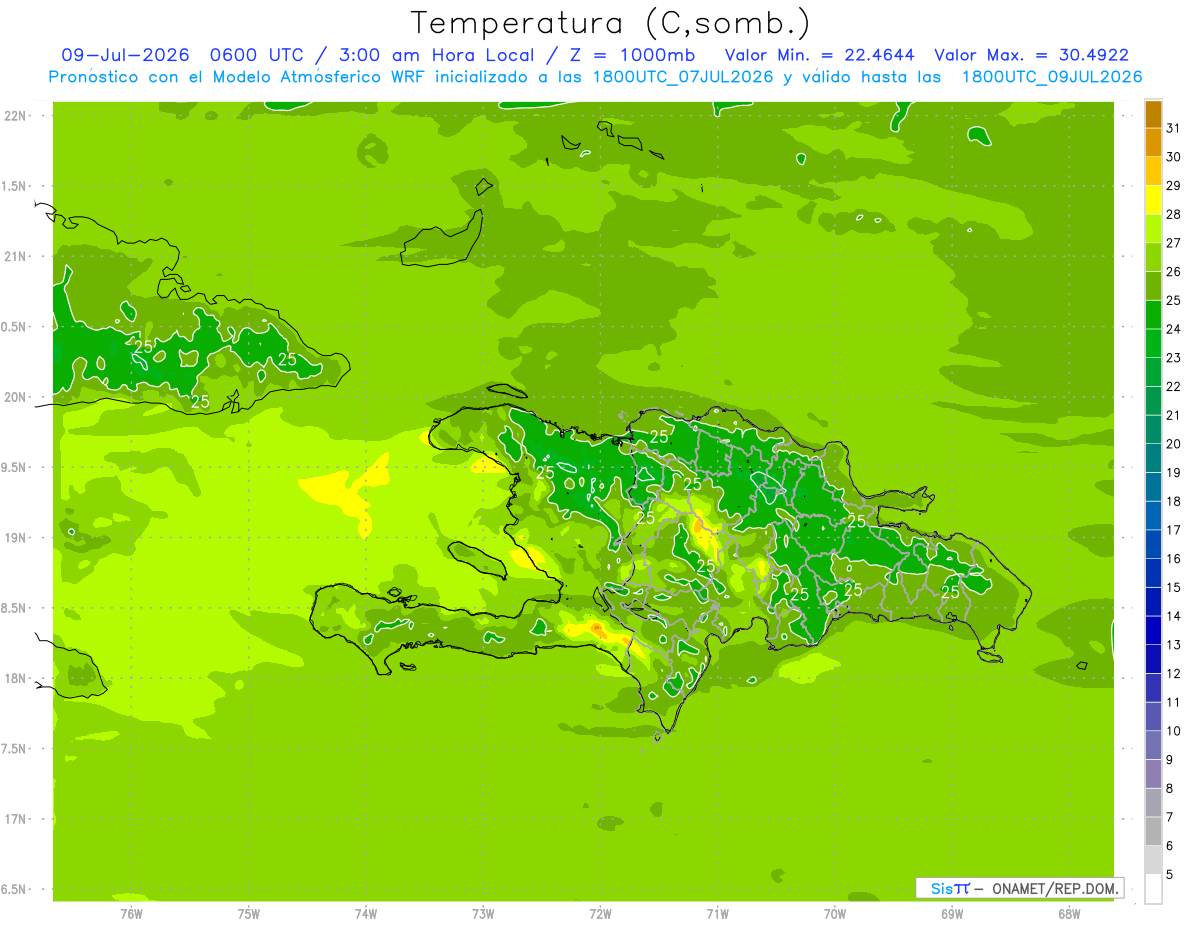The width and height of the screenshot is (1200, 927).
Task: Click the '72W' longitude label
Action: pyautogui.click(x=600, y=913)
